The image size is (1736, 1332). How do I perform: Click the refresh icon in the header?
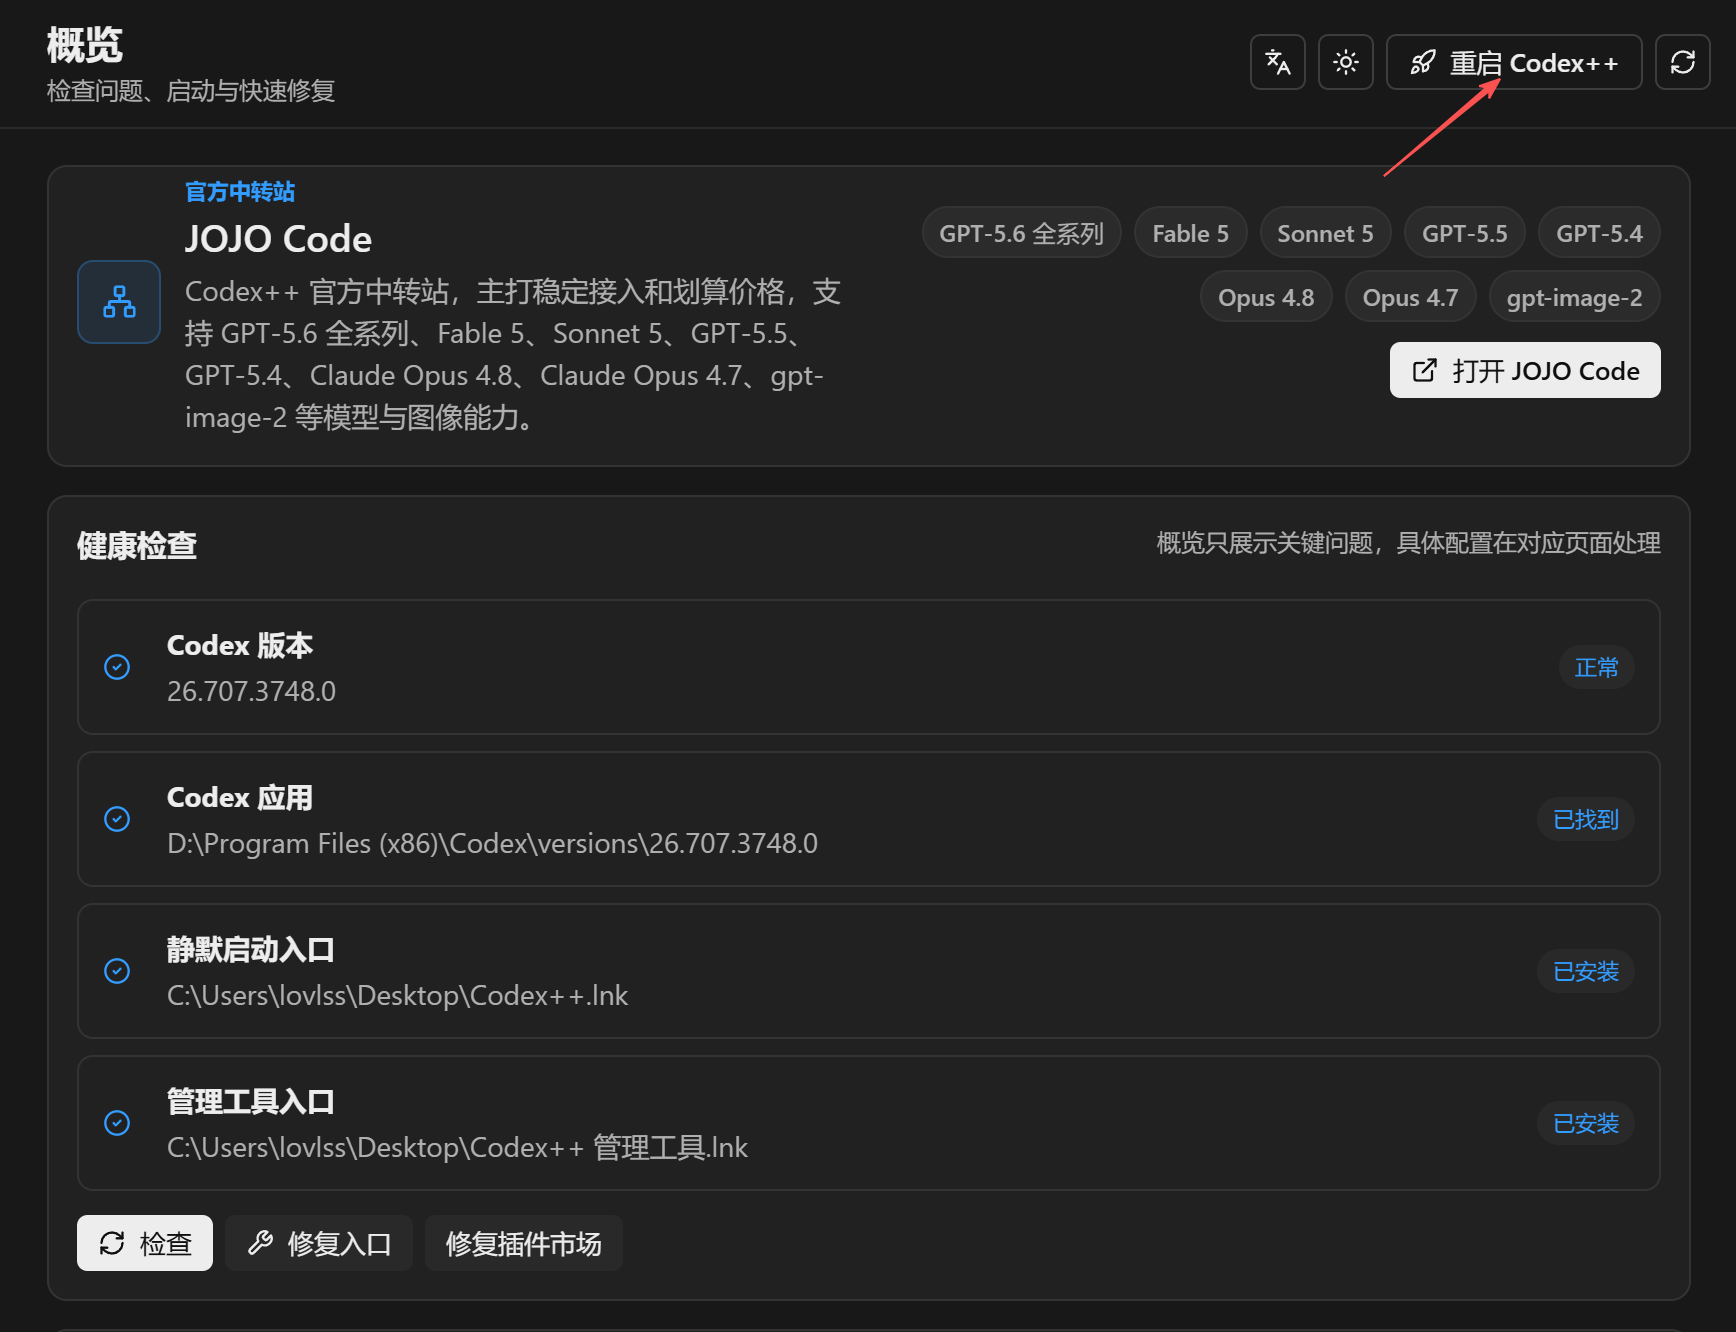[1682, 62]
